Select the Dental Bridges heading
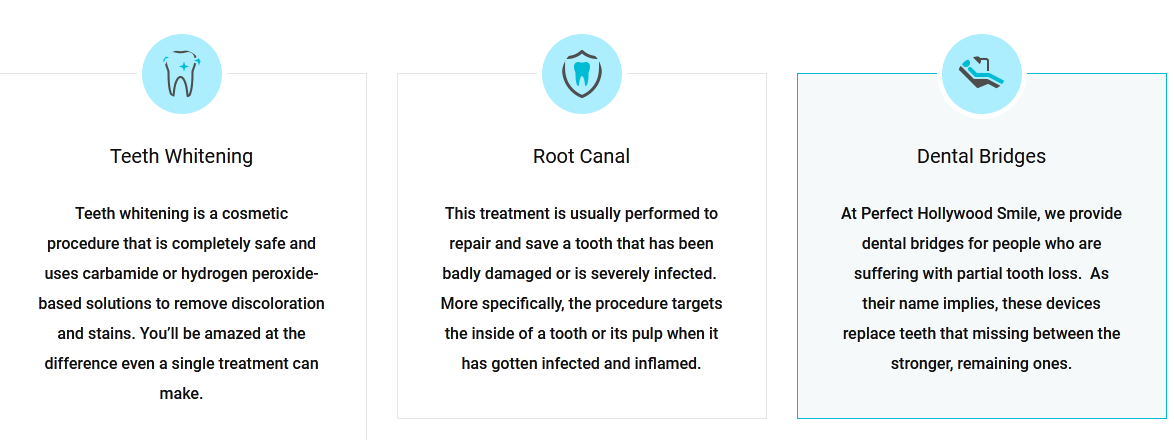Viewport: 1174px width, 440px height. (x=982, y=156)
